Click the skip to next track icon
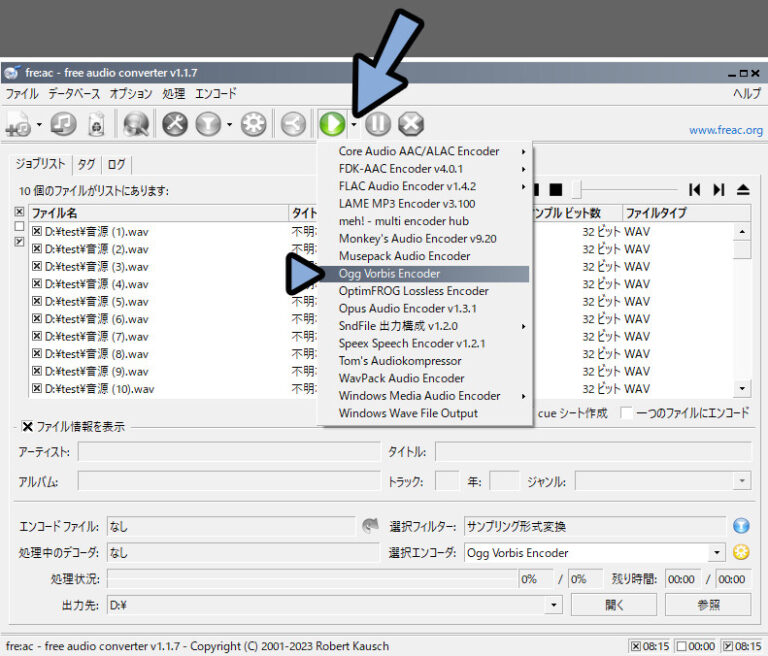Viewport: 768px width, 656px height. (x=718, y=190)
